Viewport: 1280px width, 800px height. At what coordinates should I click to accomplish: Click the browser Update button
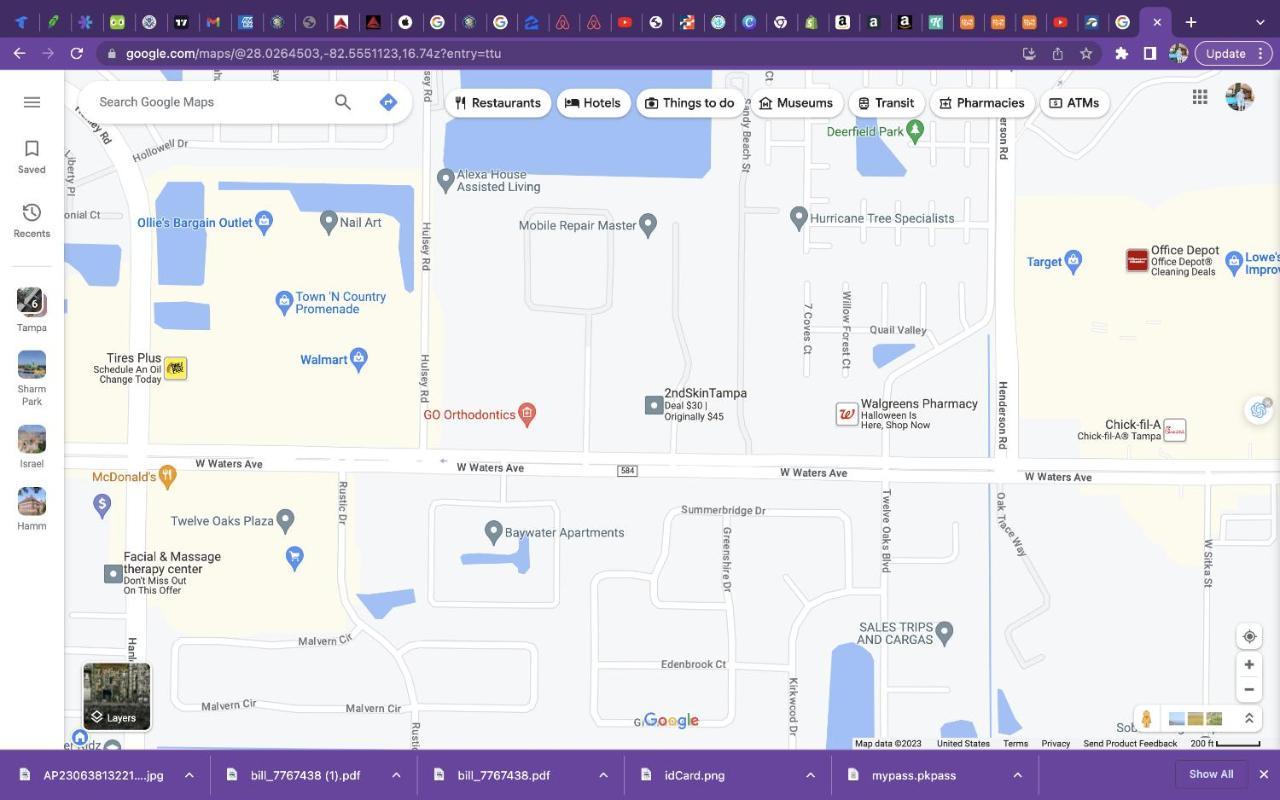tap(1233, 53)
